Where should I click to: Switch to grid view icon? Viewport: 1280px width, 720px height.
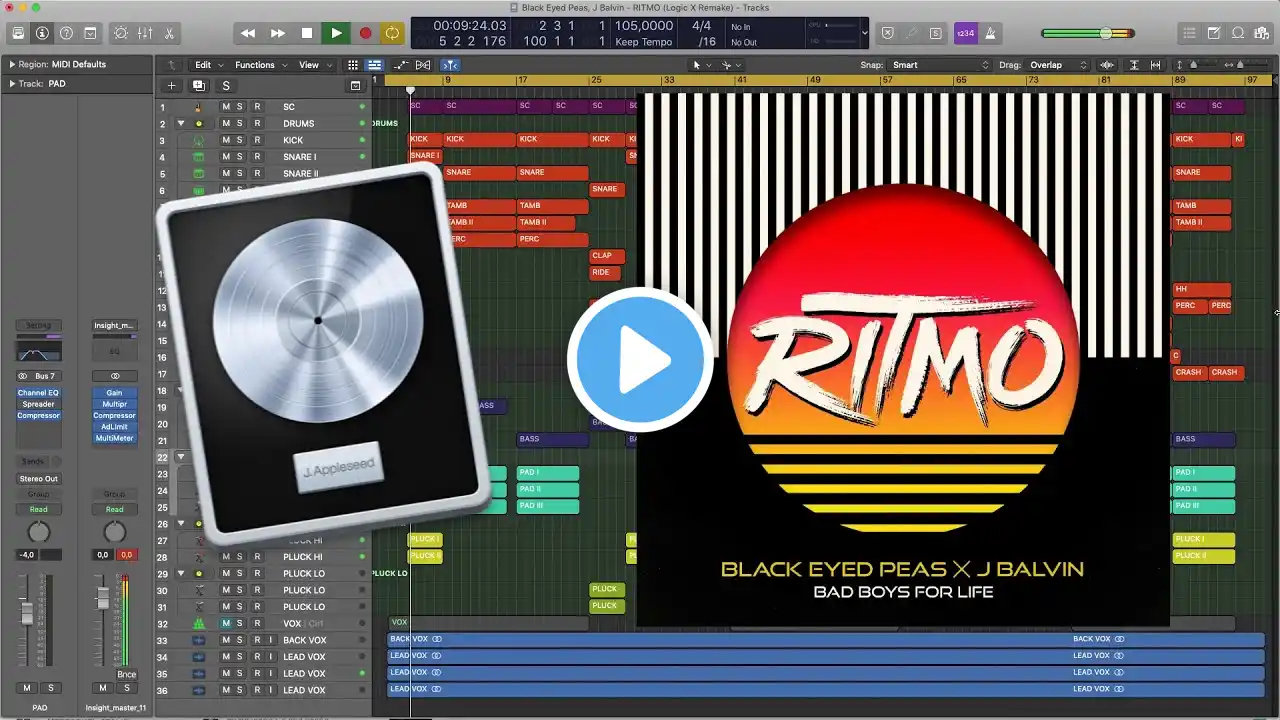pos(353,65)
